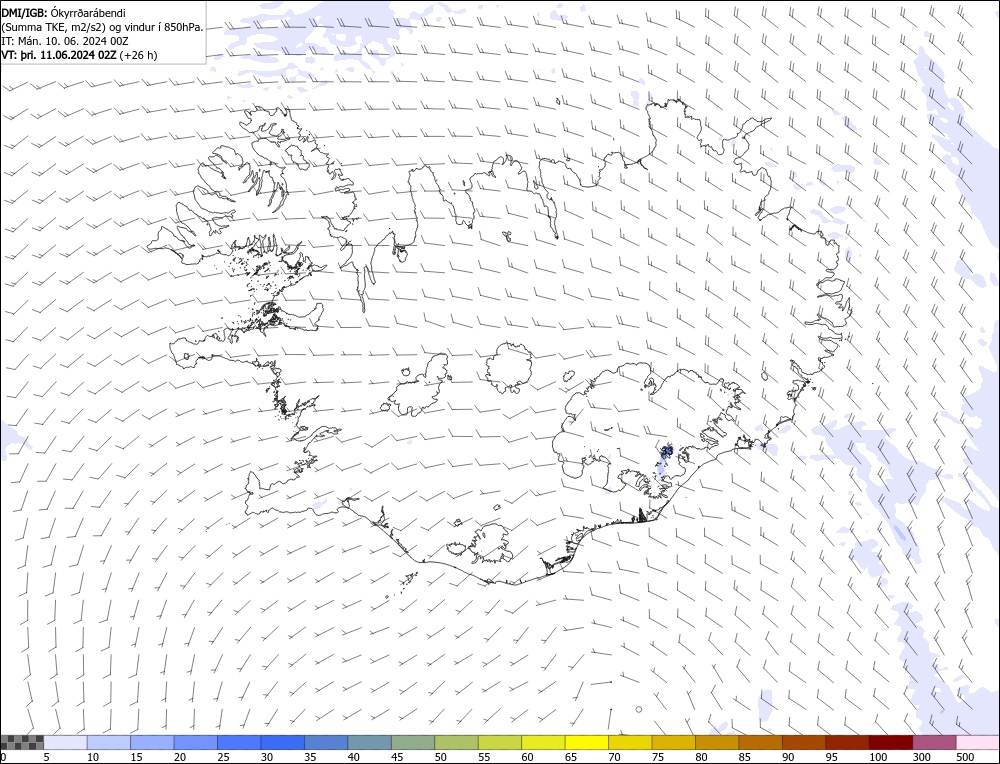Screen dimensions: 1000x764
Task: Click the 'IT: Mán. 10. 06. 2024 00Z' line
Action: [x=65, y=41]
